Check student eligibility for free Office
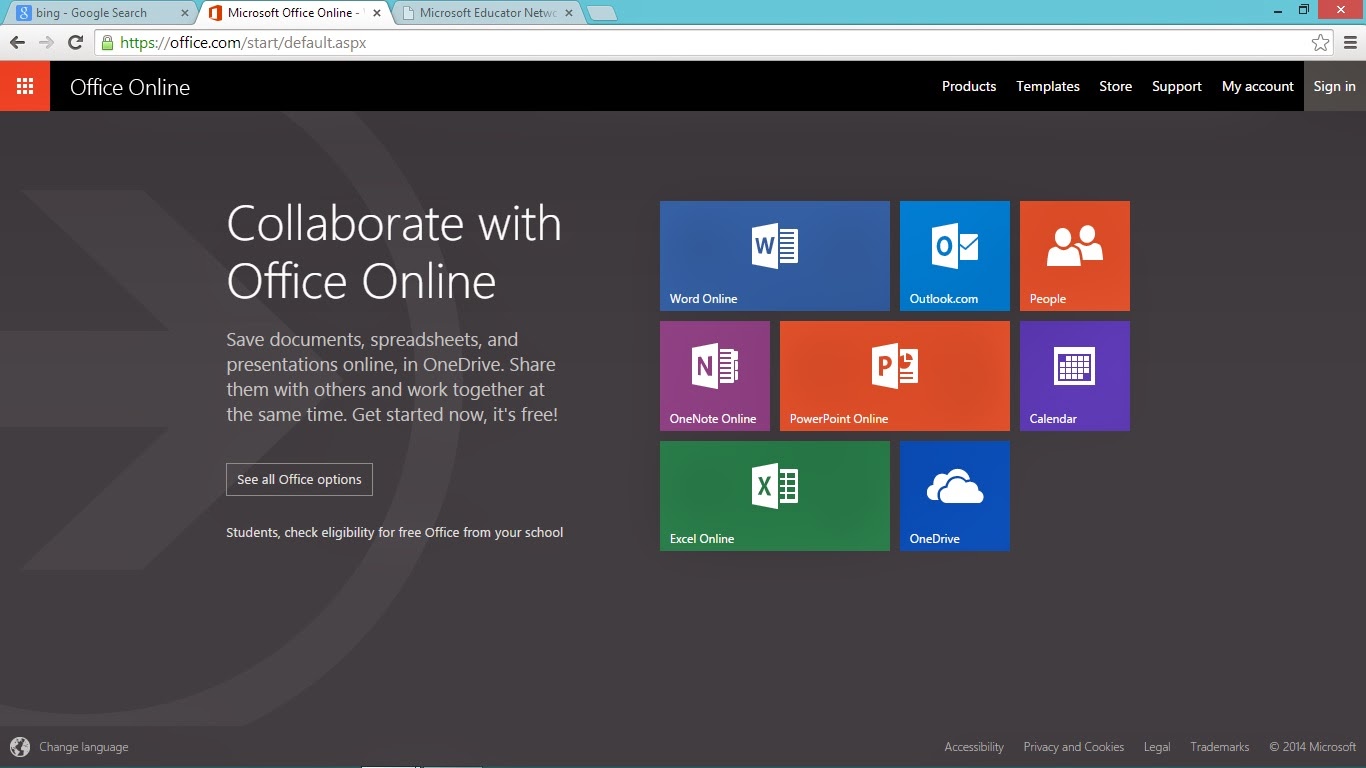Viewport: 1366px width, 768px height. click(x=394, y=532)
